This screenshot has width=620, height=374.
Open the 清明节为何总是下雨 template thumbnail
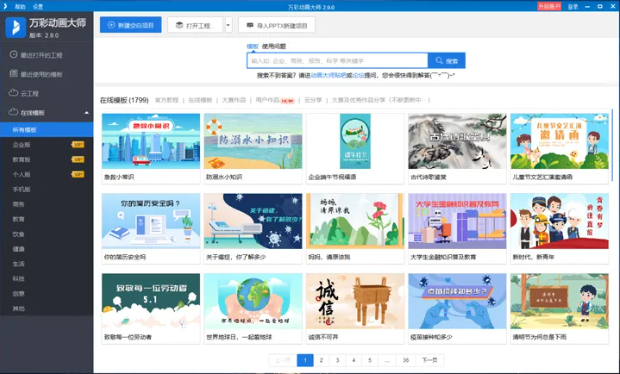click(x=560, y=301)
